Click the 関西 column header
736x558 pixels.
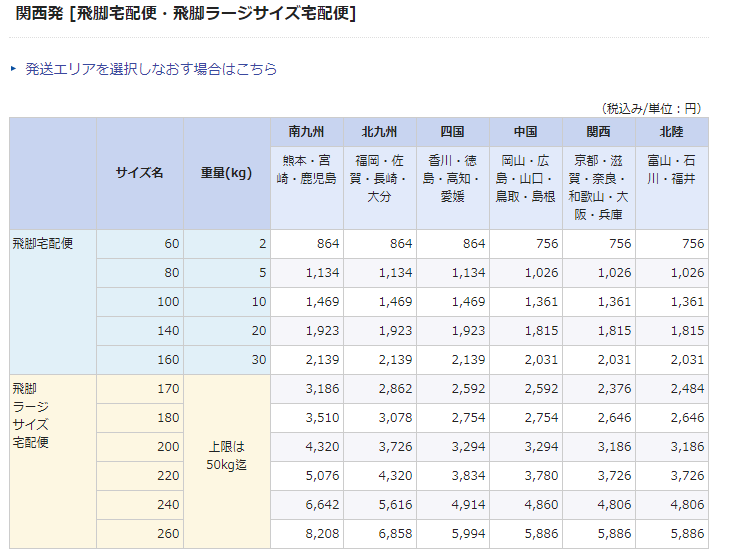(598, 132)
